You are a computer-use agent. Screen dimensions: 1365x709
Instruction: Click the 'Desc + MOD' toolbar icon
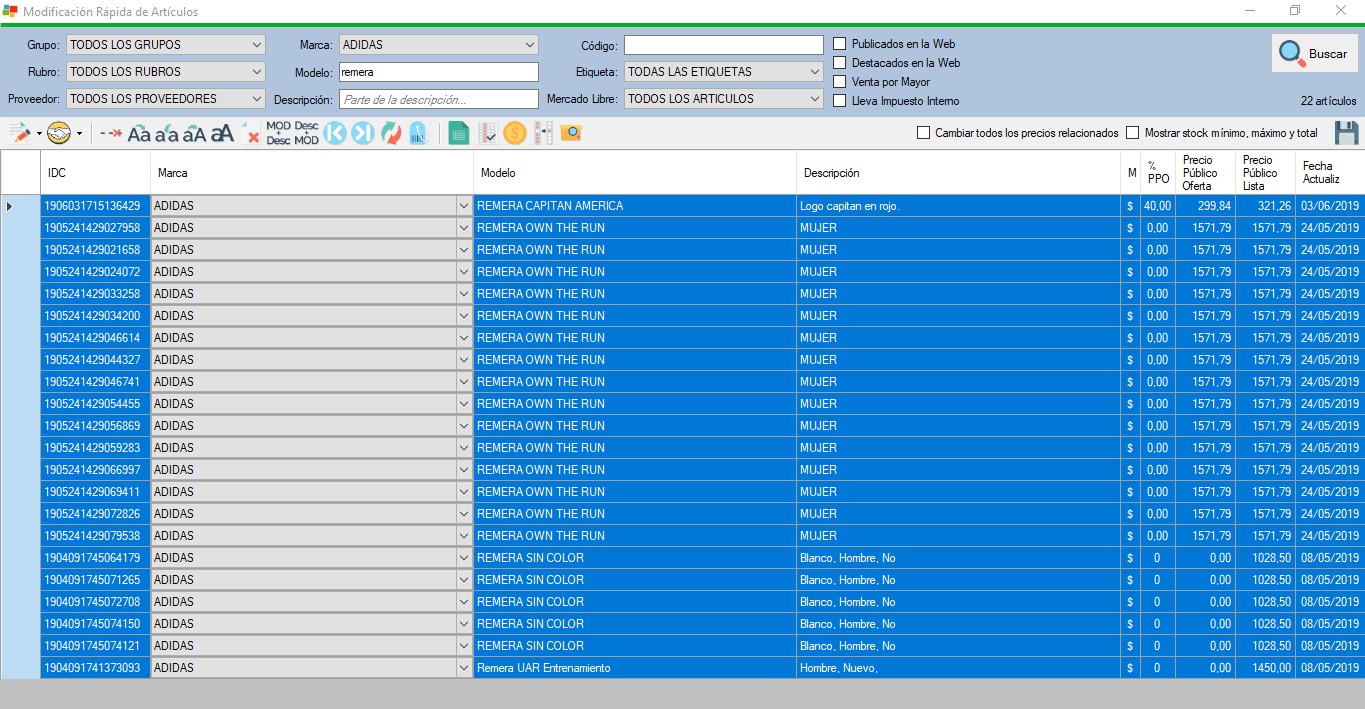click(x=306, y=133)
